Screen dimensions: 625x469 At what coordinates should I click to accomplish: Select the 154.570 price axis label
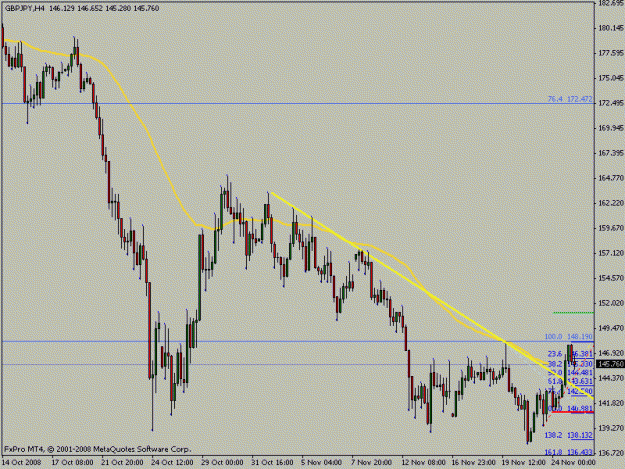click(x=611, y=278)
